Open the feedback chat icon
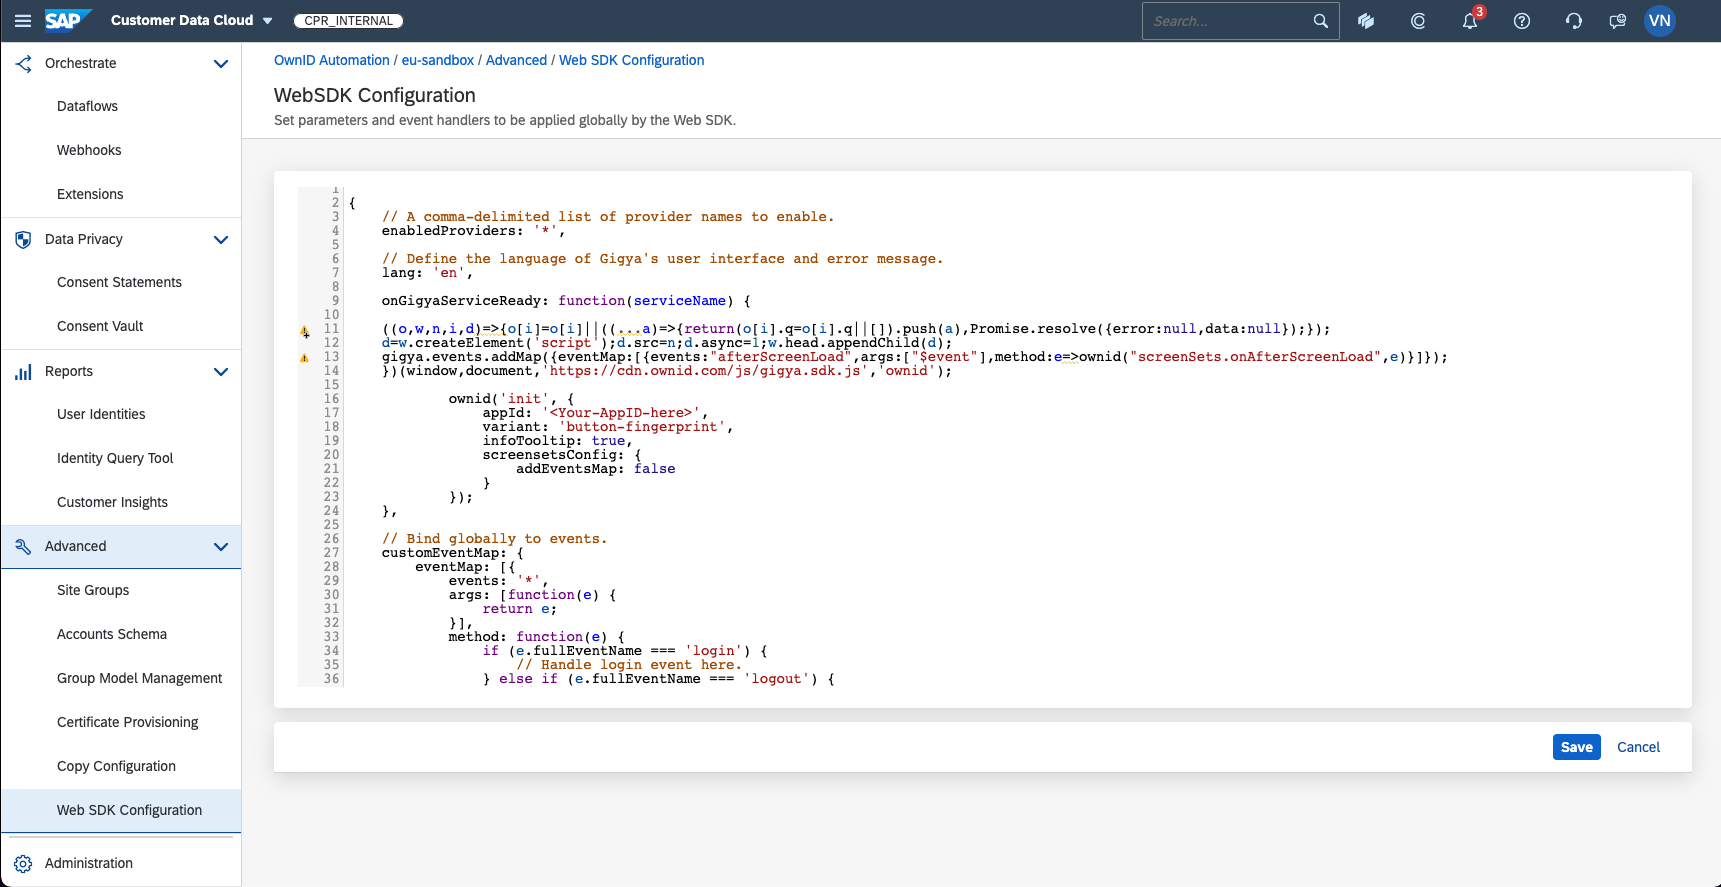The image size is (1721, 887). click(x=1617, y=21)
